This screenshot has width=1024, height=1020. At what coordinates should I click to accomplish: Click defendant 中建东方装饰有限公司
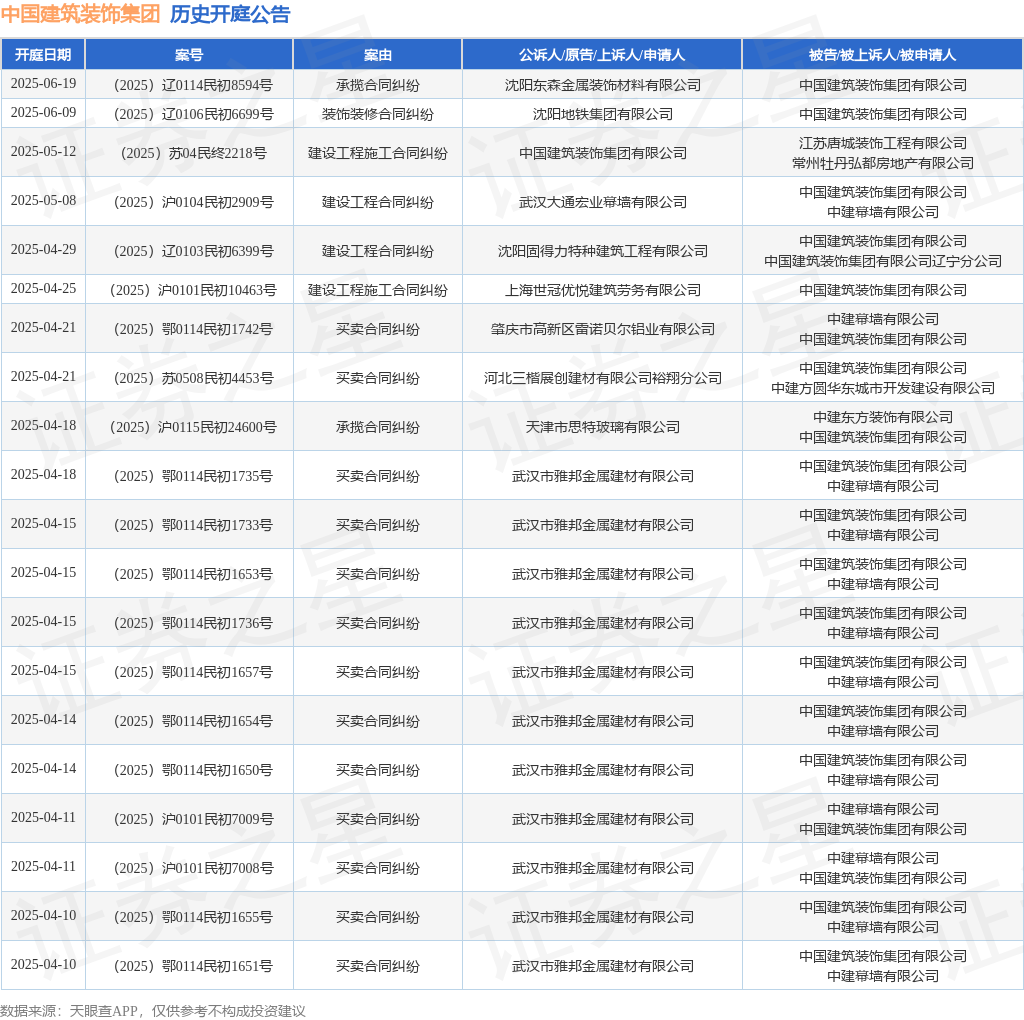[x=883, y=417]
